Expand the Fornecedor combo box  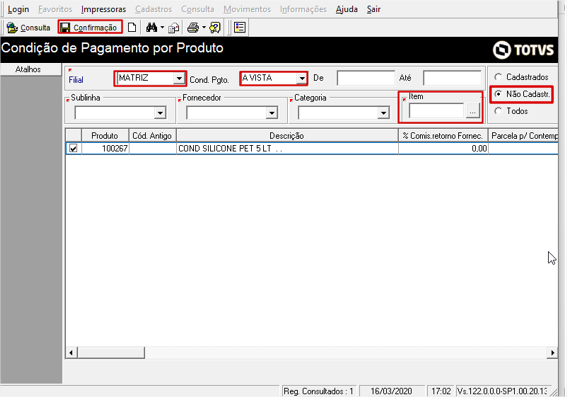point(272,113)
